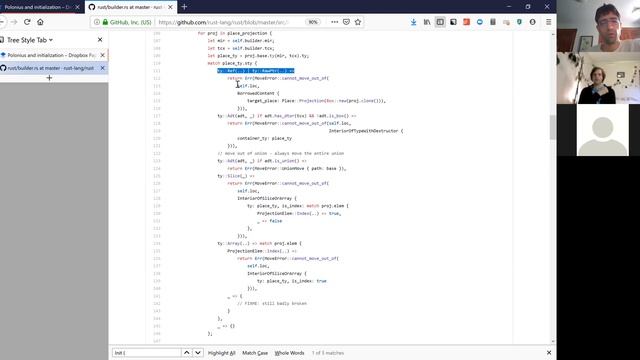Close the find bar
The image size is (640, 360).
(549, 353)
